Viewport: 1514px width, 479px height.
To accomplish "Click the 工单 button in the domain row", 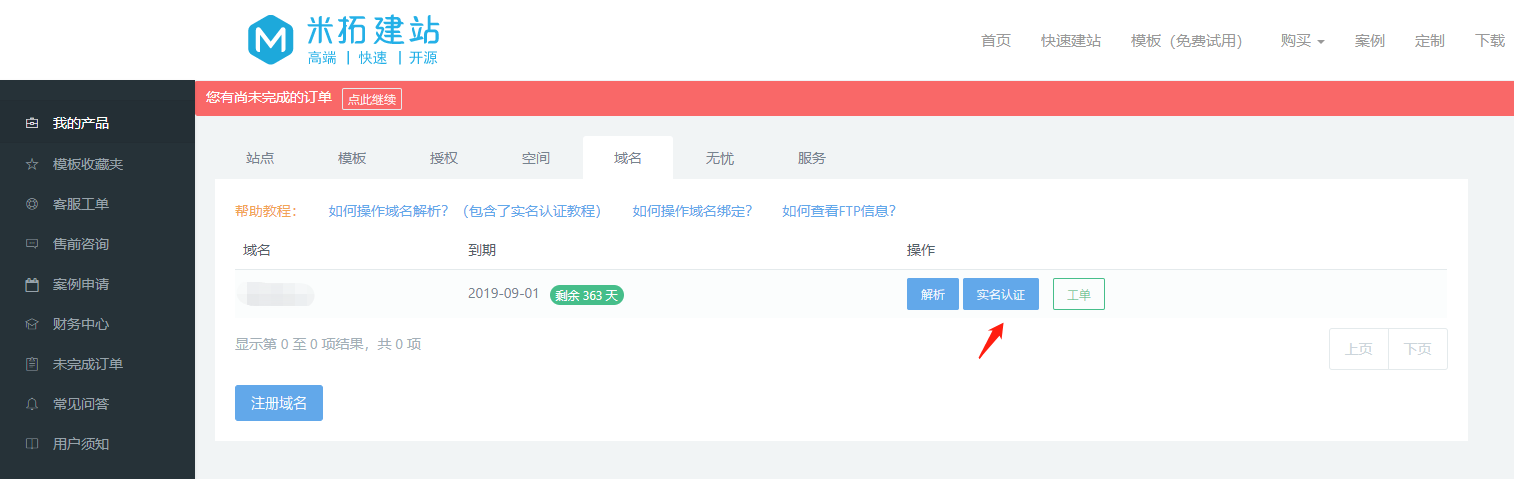I will pyautogui.click(x=1079, y=294).
